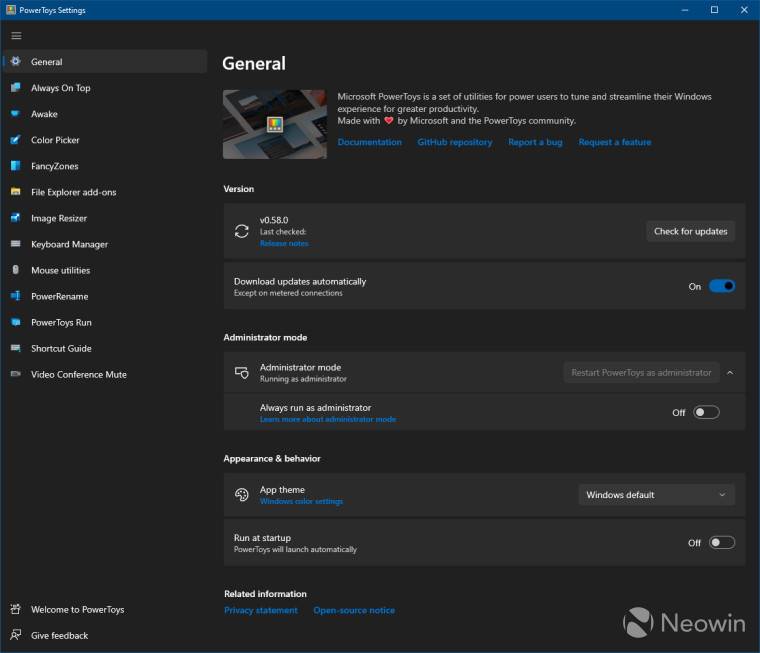
Task: Click the update refresh icon beside v0.58.0
Action: tap(241, 231)
